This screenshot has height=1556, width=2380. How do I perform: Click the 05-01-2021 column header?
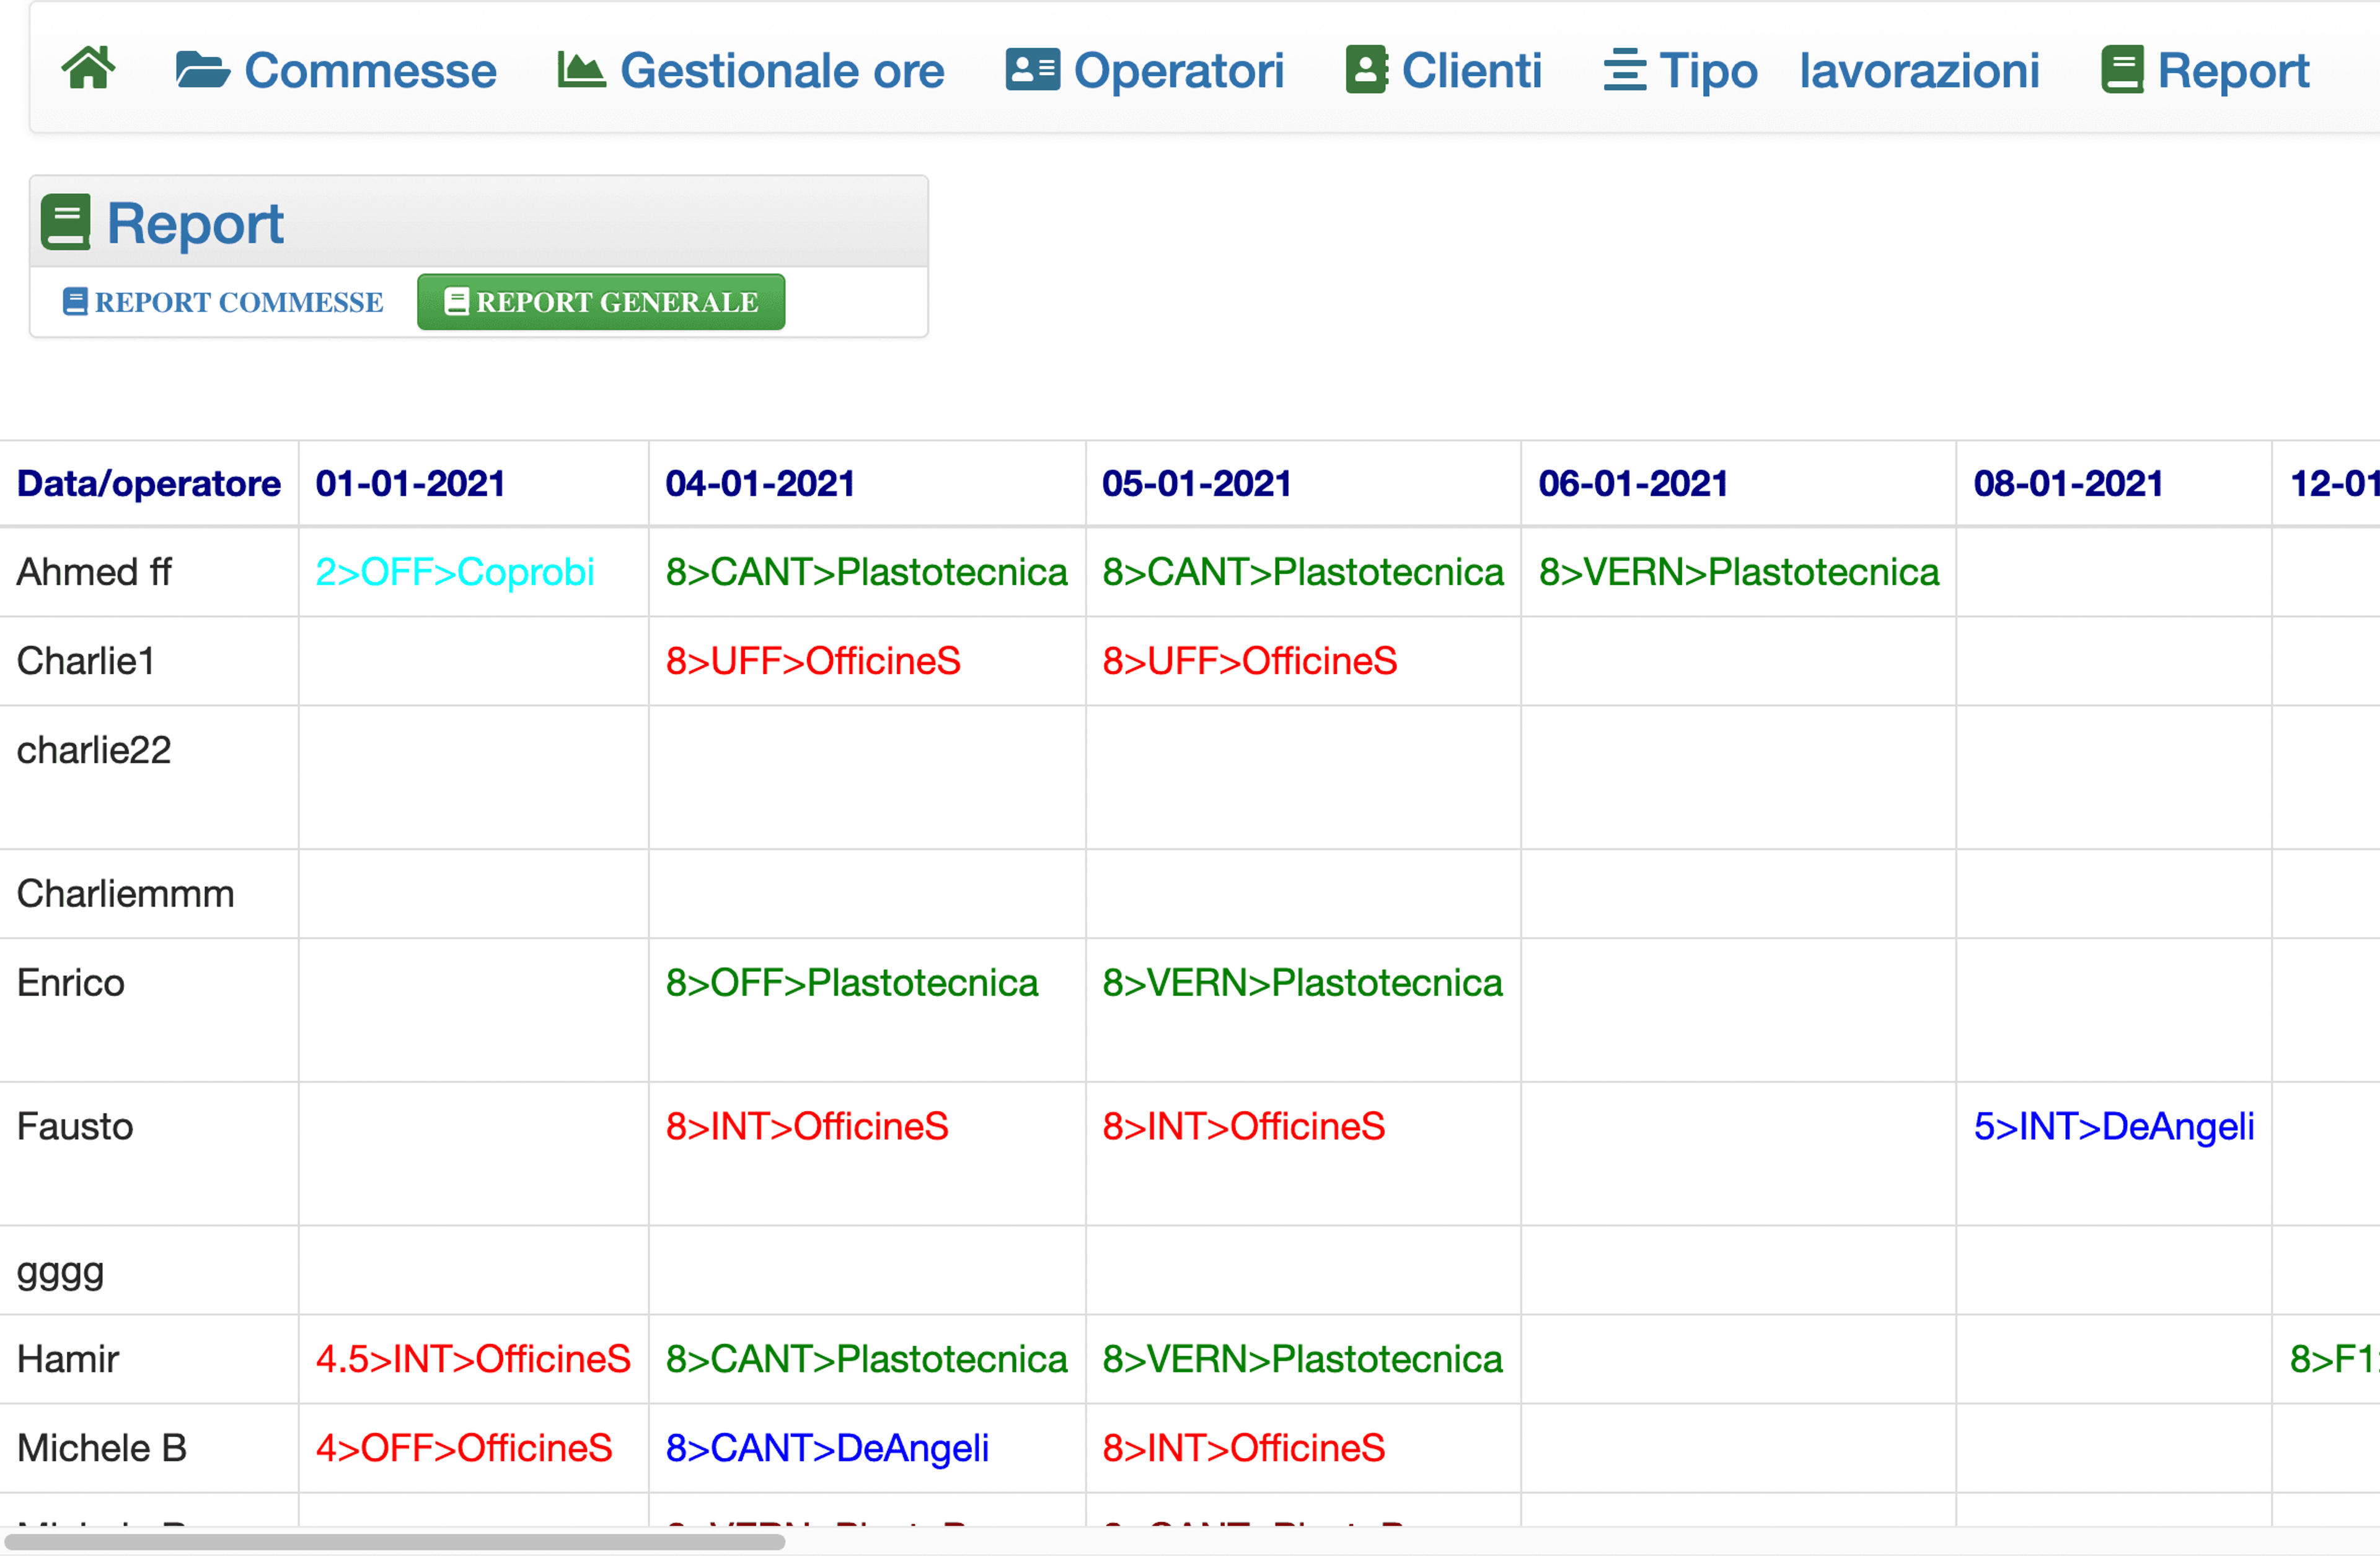(1197, 483)
